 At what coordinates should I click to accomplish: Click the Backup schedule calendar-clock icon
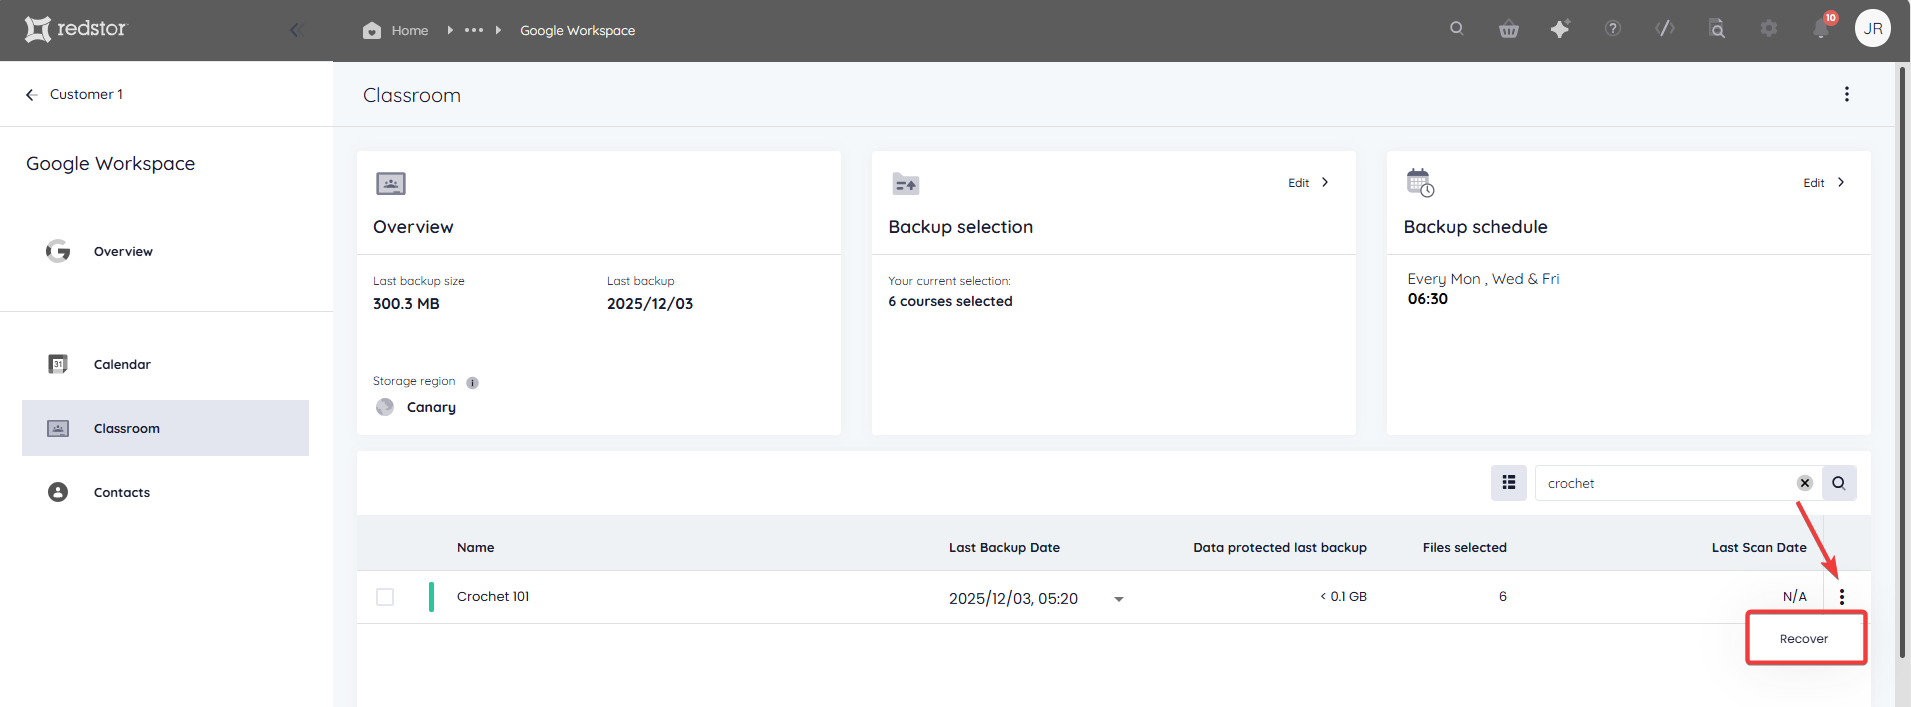1420,183
